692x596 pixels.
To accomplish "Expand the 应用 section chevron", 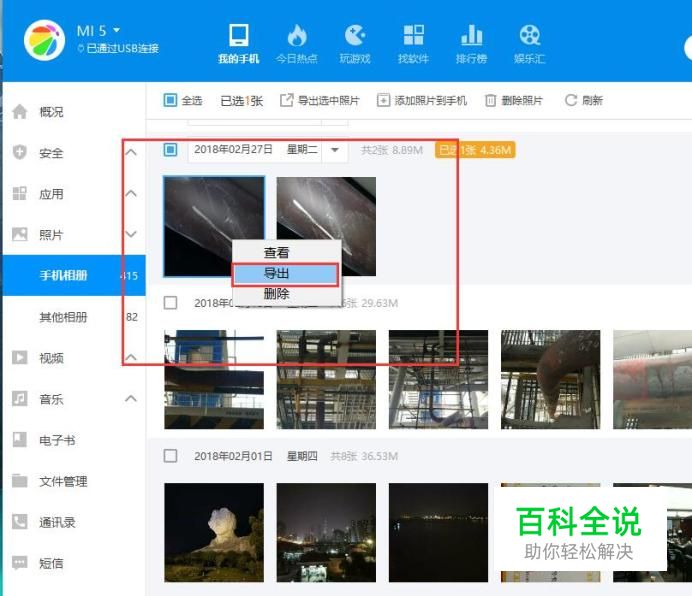I will tap(131, 193).
